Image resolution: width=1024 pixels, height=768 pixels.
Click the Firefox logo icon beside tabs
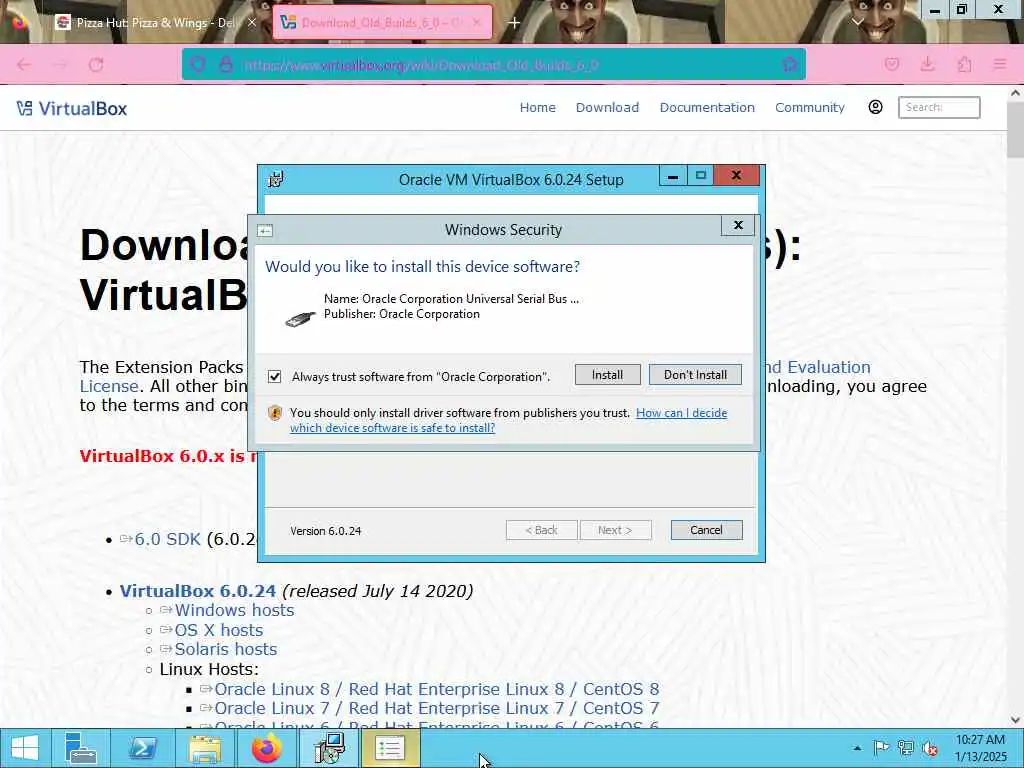point(20,22)
